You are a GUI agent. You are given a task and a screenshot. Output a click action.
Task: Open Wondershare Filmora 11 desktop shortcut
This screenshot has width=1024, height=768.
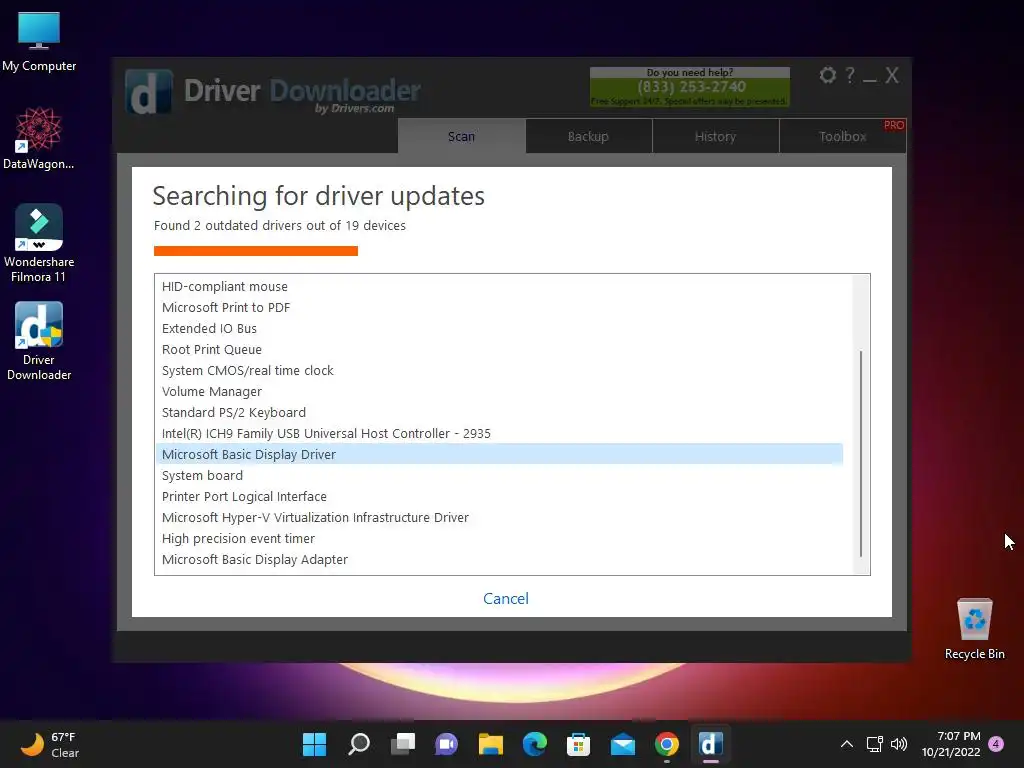pos(39,243)
